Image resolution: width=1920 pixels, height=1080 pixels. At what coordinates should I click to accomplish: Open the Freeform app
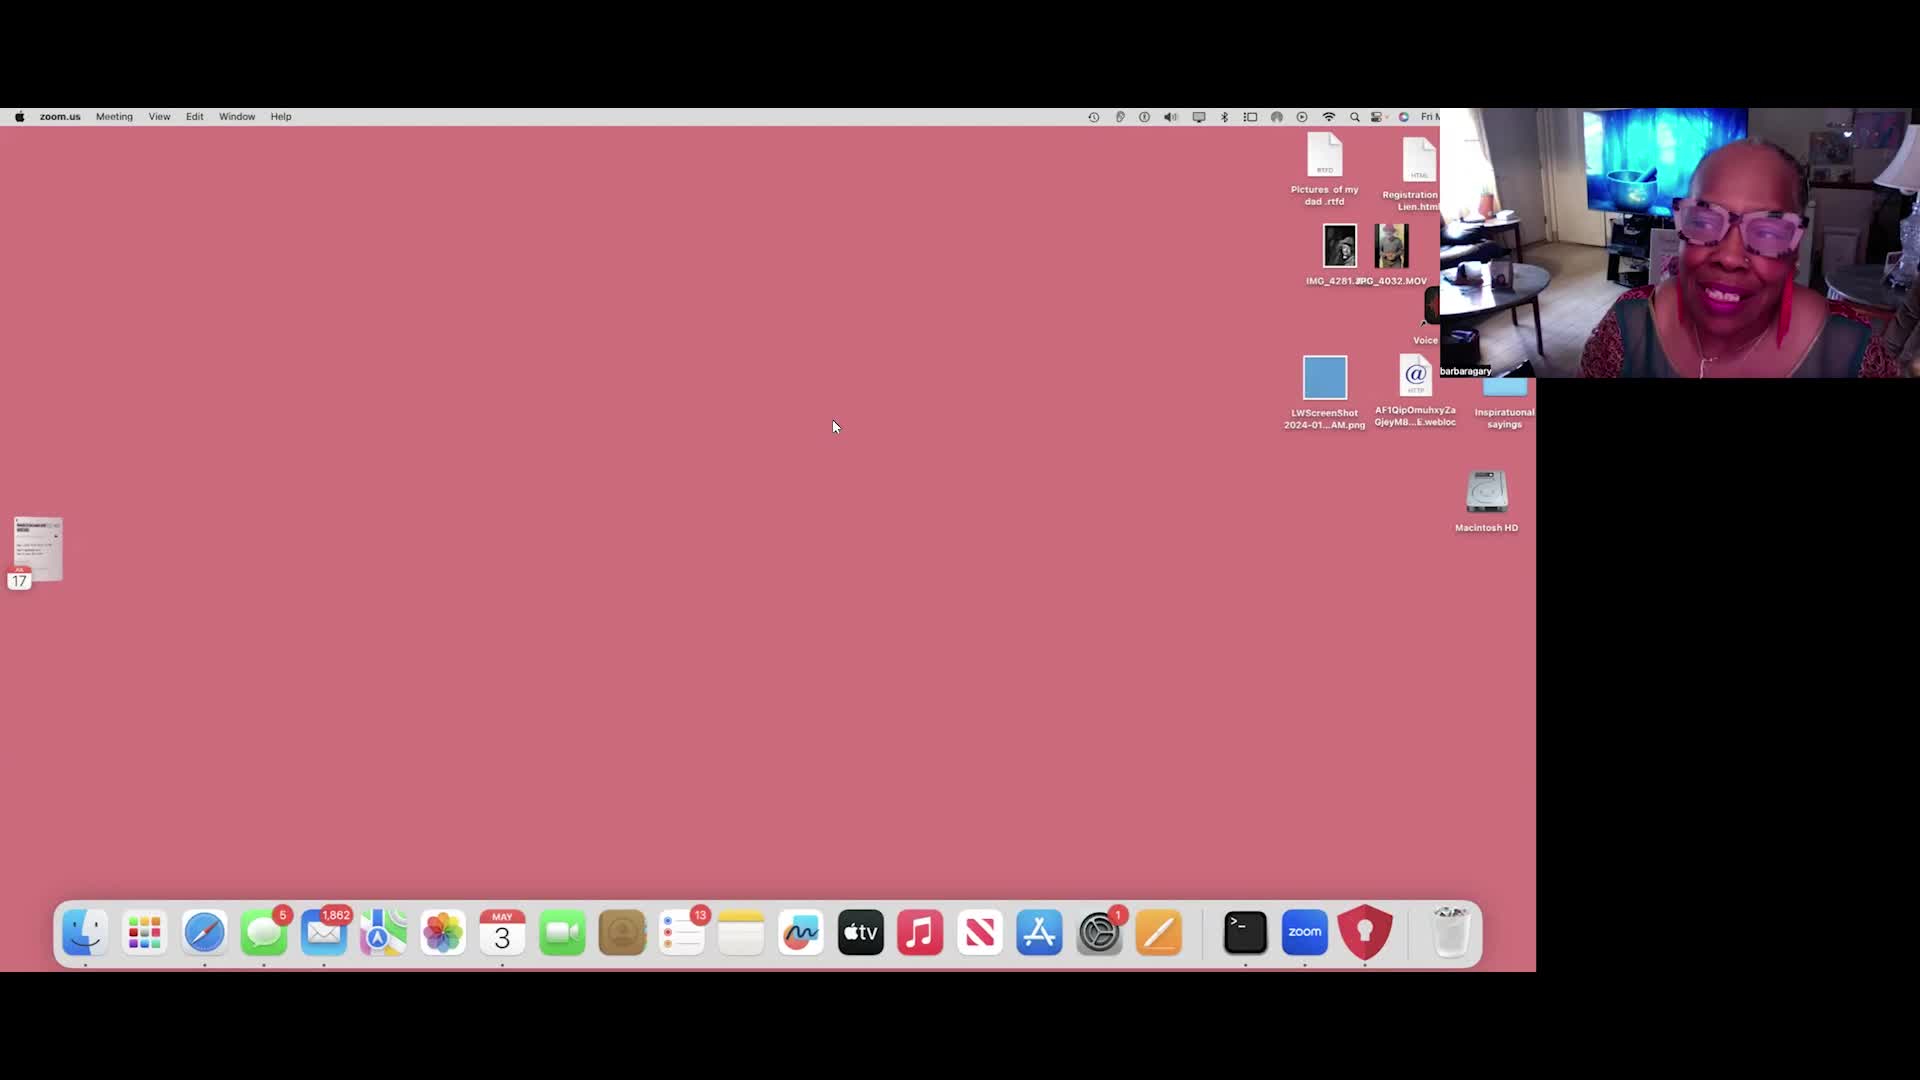(801, 933)
